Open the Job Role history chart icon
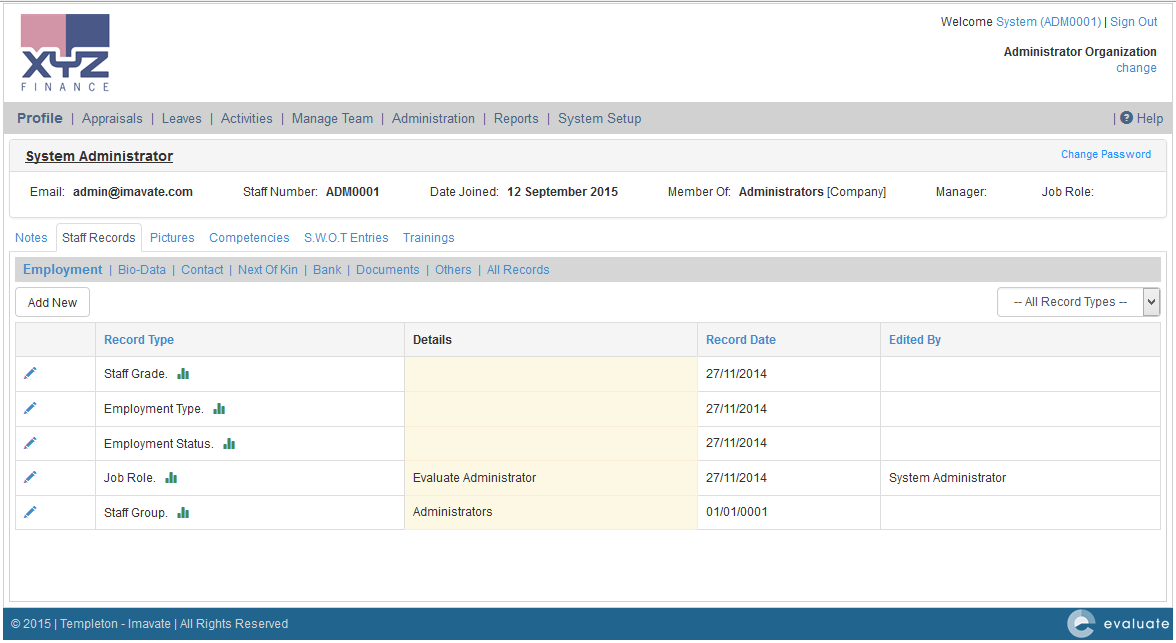The image size is (1176, 643). click(x=171, y=478)
